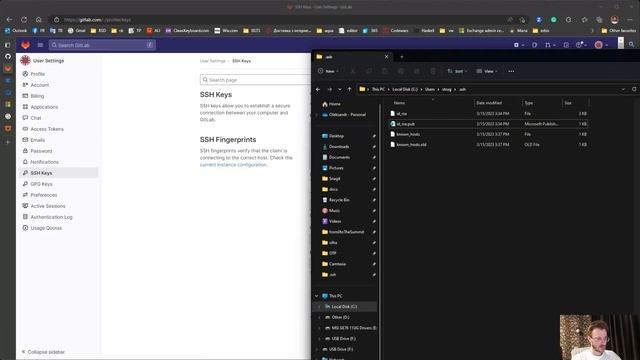This screenshot has height=360, width=640.
Task: Click the GitLab logo home icon
Action: [26, 45]
